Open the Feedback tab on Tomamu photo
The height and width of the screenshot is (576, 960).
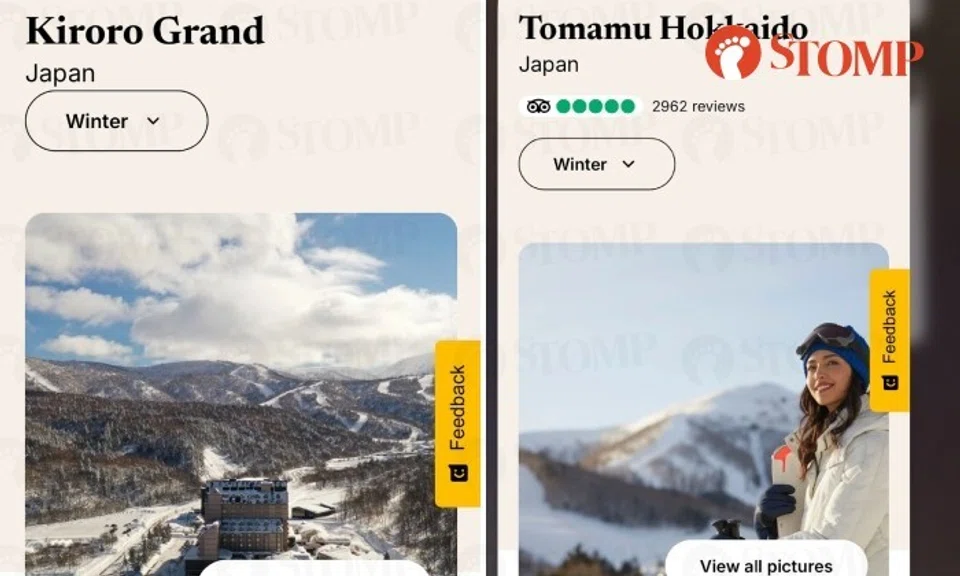click(889, 340)
